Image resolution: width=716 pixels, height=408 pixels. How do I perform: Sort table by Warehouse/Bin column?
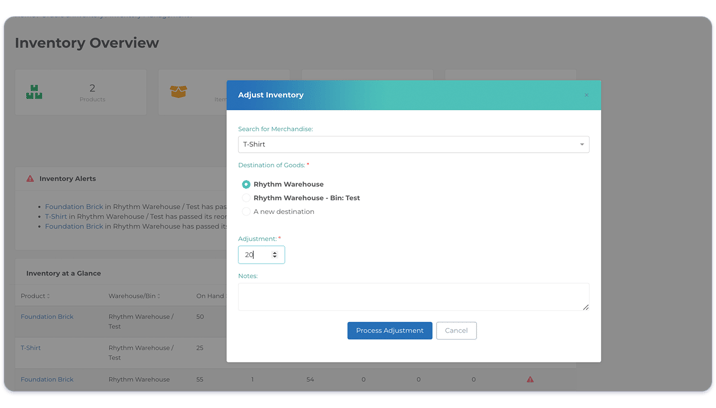point(134,296)
